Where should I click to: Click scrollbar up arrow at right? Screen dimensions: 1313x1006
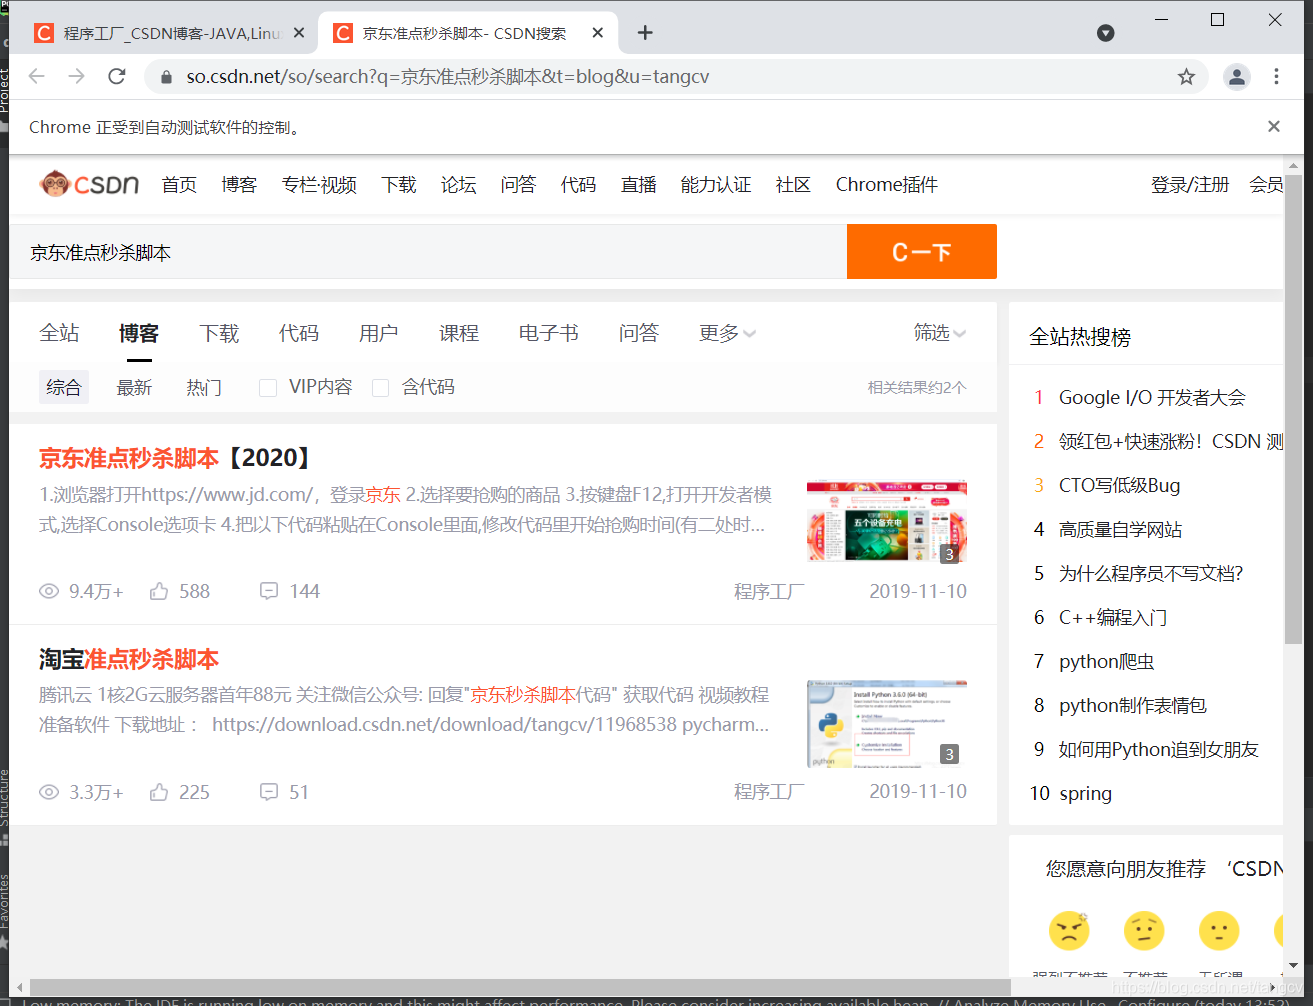point(1293,166)
